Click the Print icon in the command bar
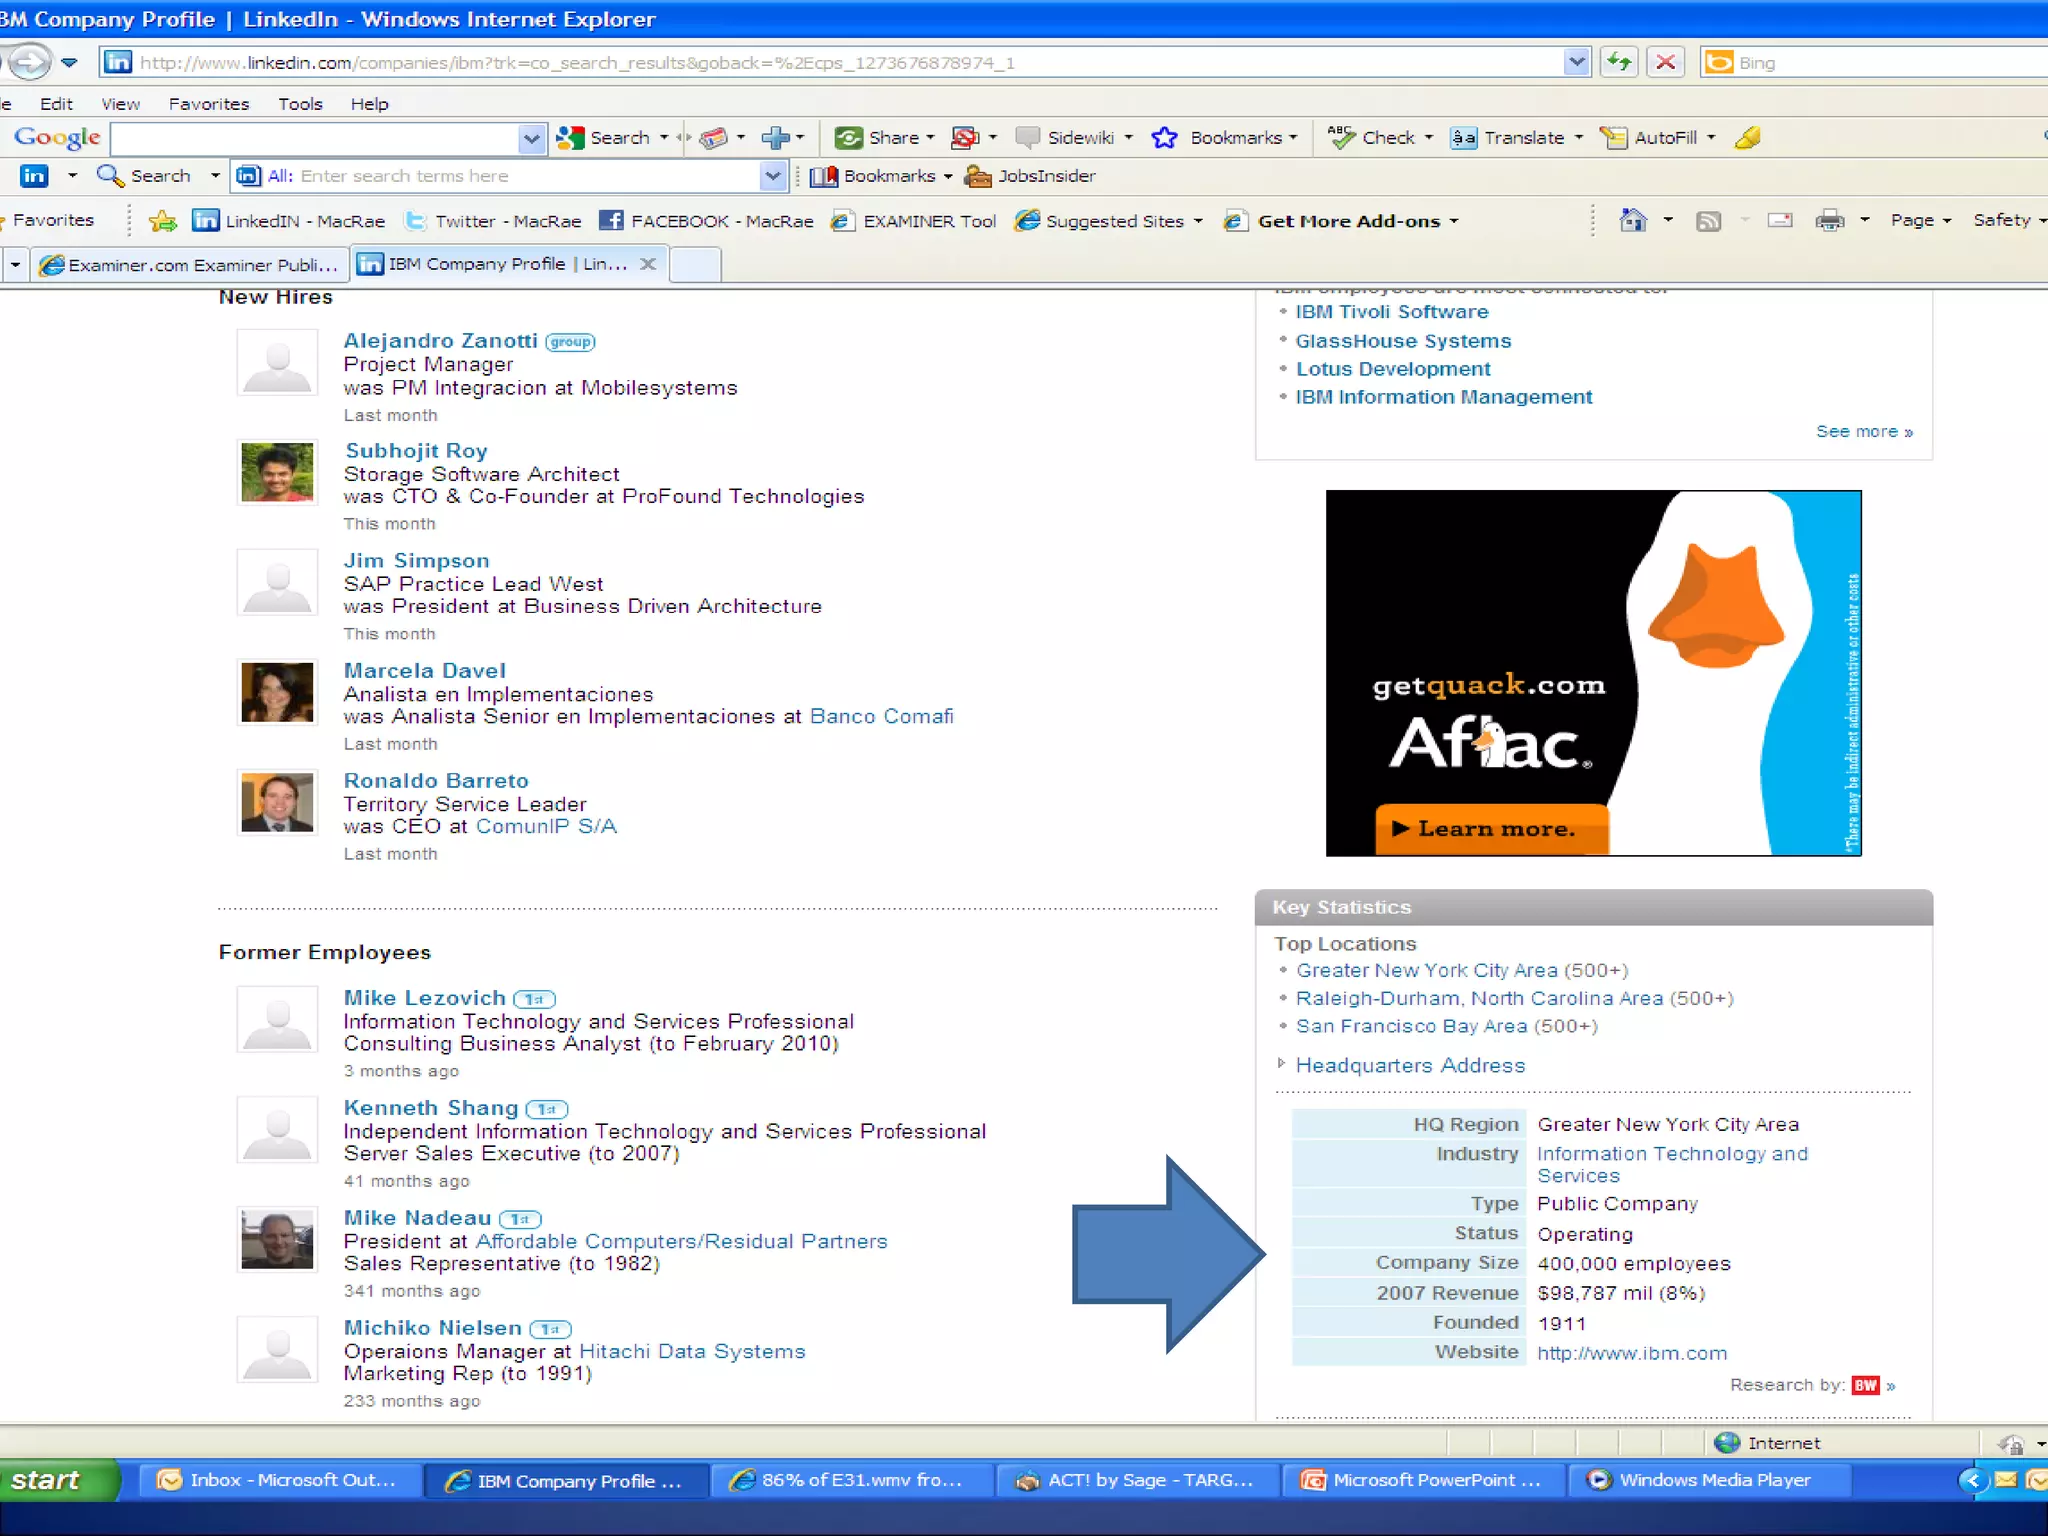Image resolution: width=2048 pixels, height=1536 pixels. pyautogui.click(x=1829, y=220)
